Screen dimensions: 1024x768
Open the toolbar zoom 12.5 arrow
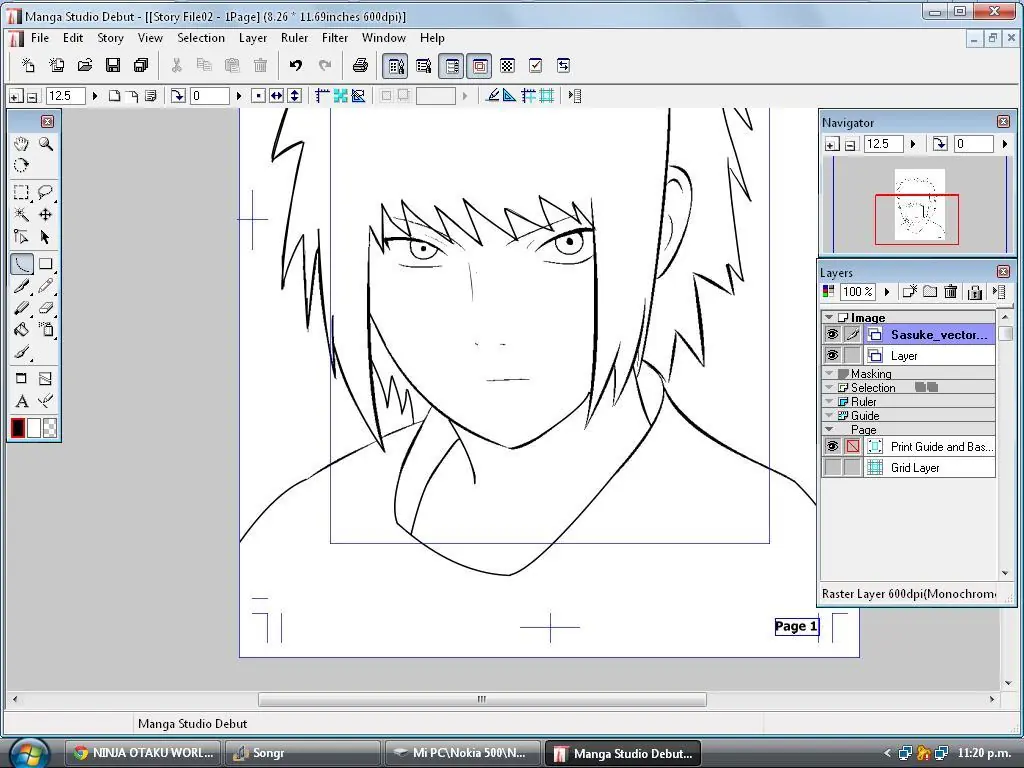95,96
